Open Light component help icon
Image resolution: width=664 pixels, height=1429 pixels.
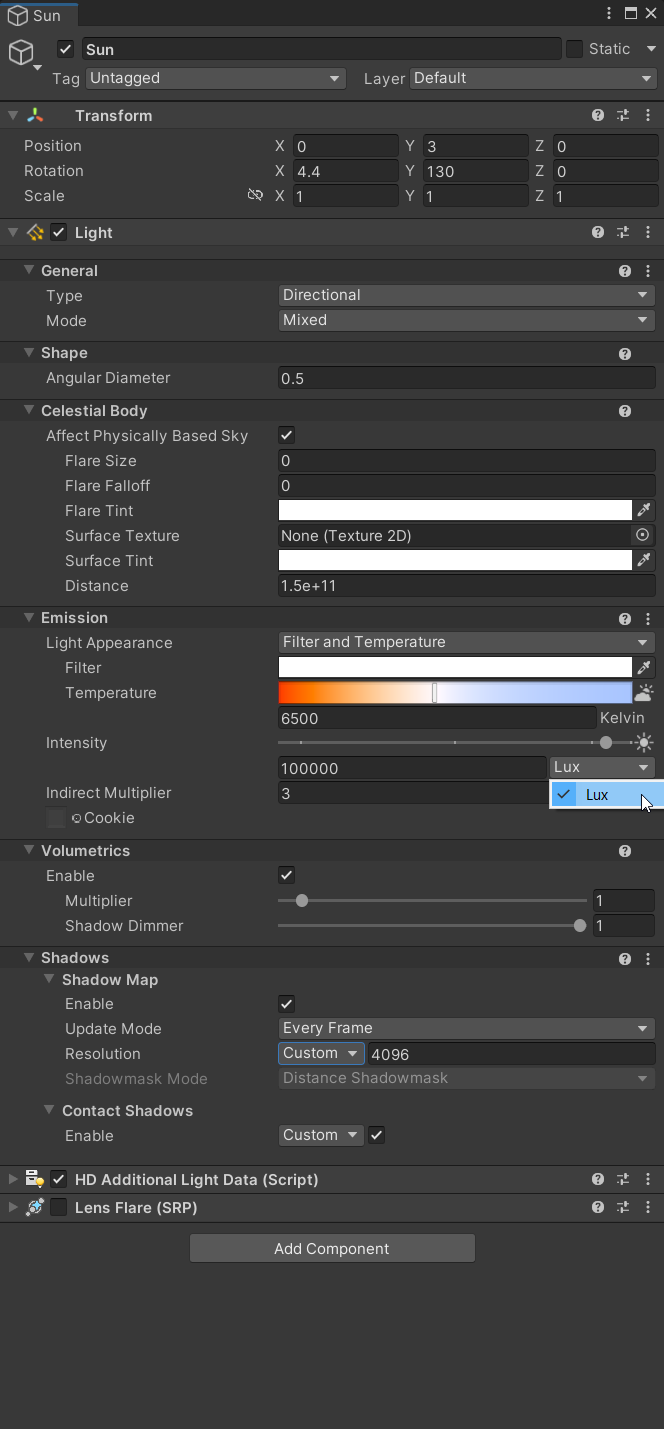598,233
